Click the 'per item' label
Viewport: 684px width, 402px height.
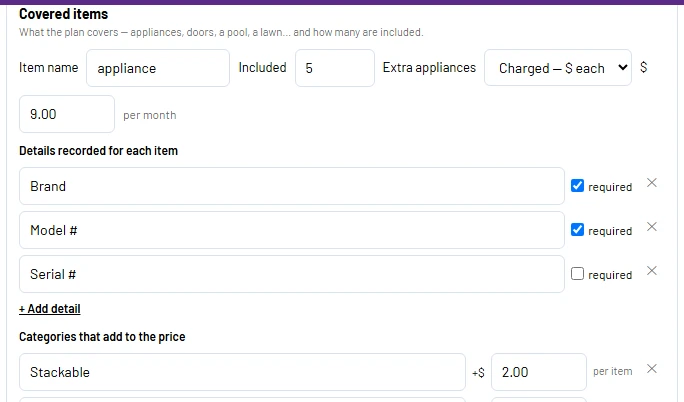[612, 371]
